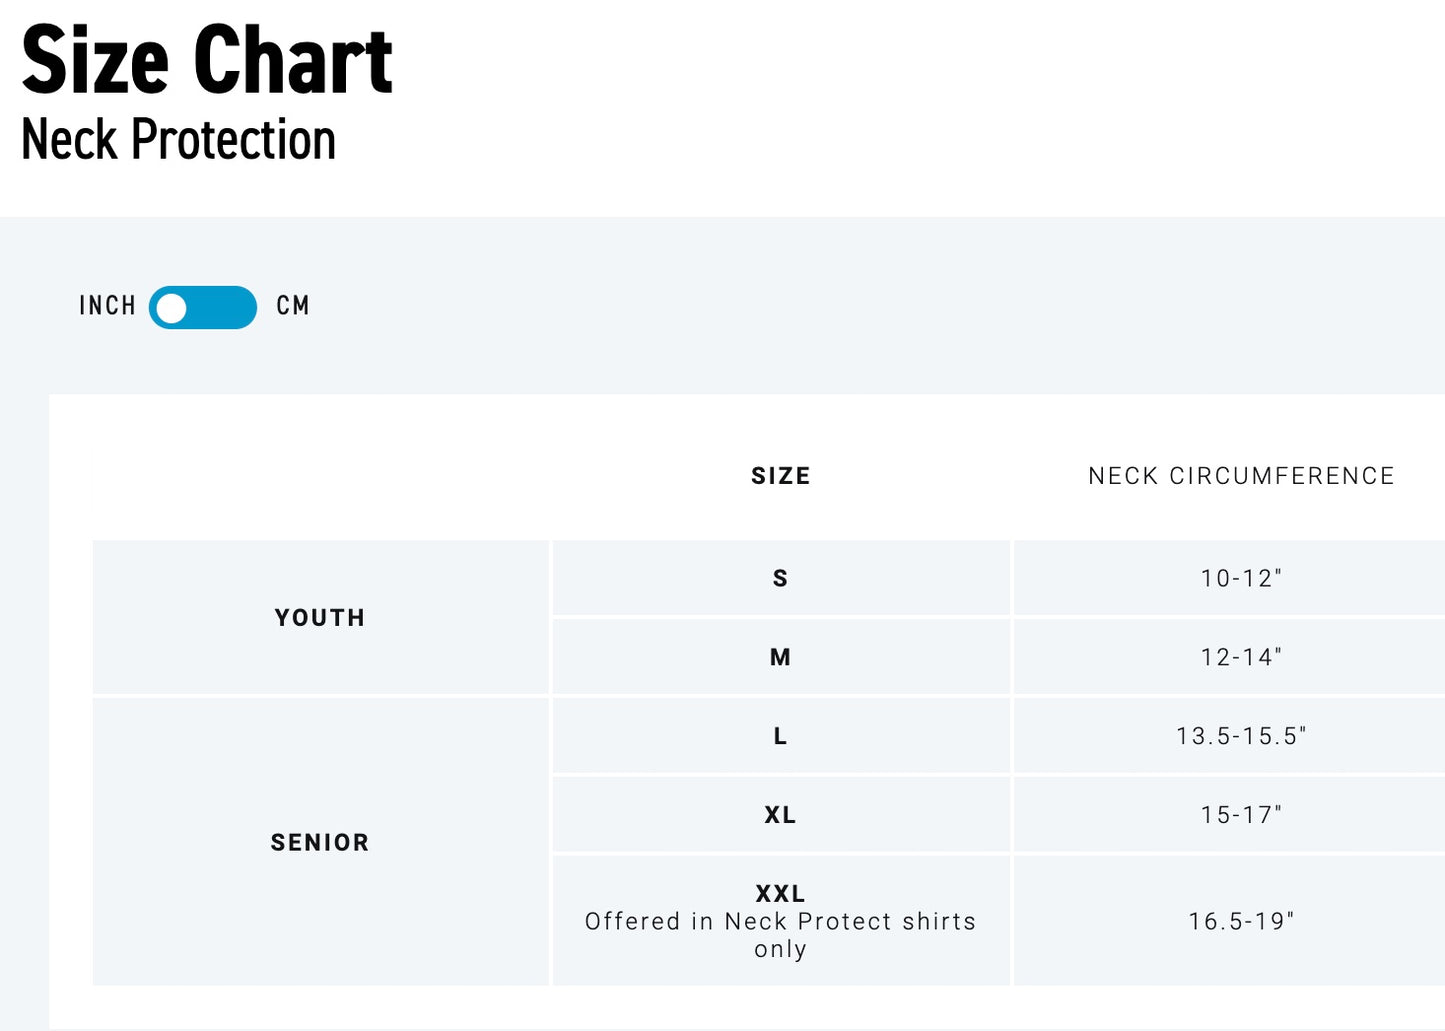The image size is (1445, 1031).
Task: Click the XXL size label
Action: [781, 894]
